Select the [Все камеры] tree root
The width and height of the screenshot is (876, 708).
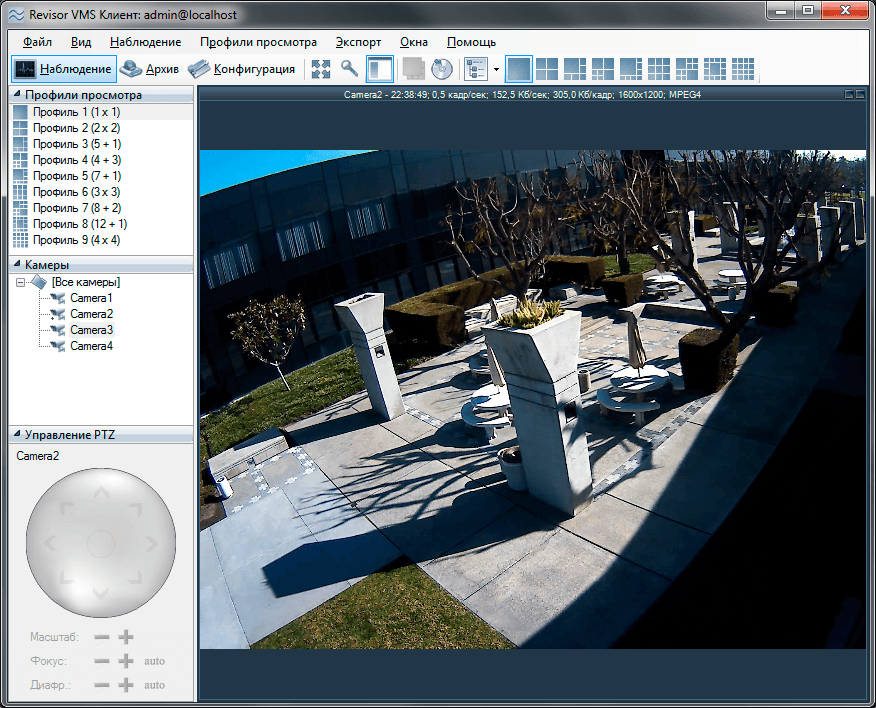tap(85, 282)
